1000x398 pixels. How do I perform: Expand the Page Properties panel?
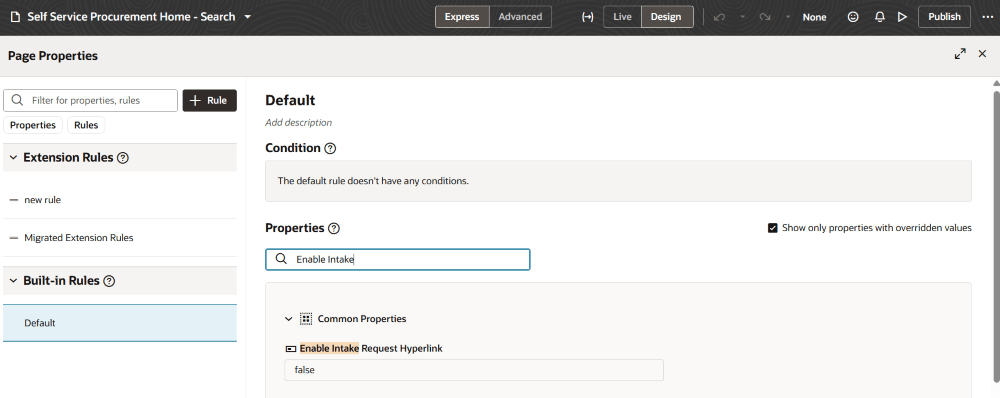pyautogui.click(x=960, y=54)
